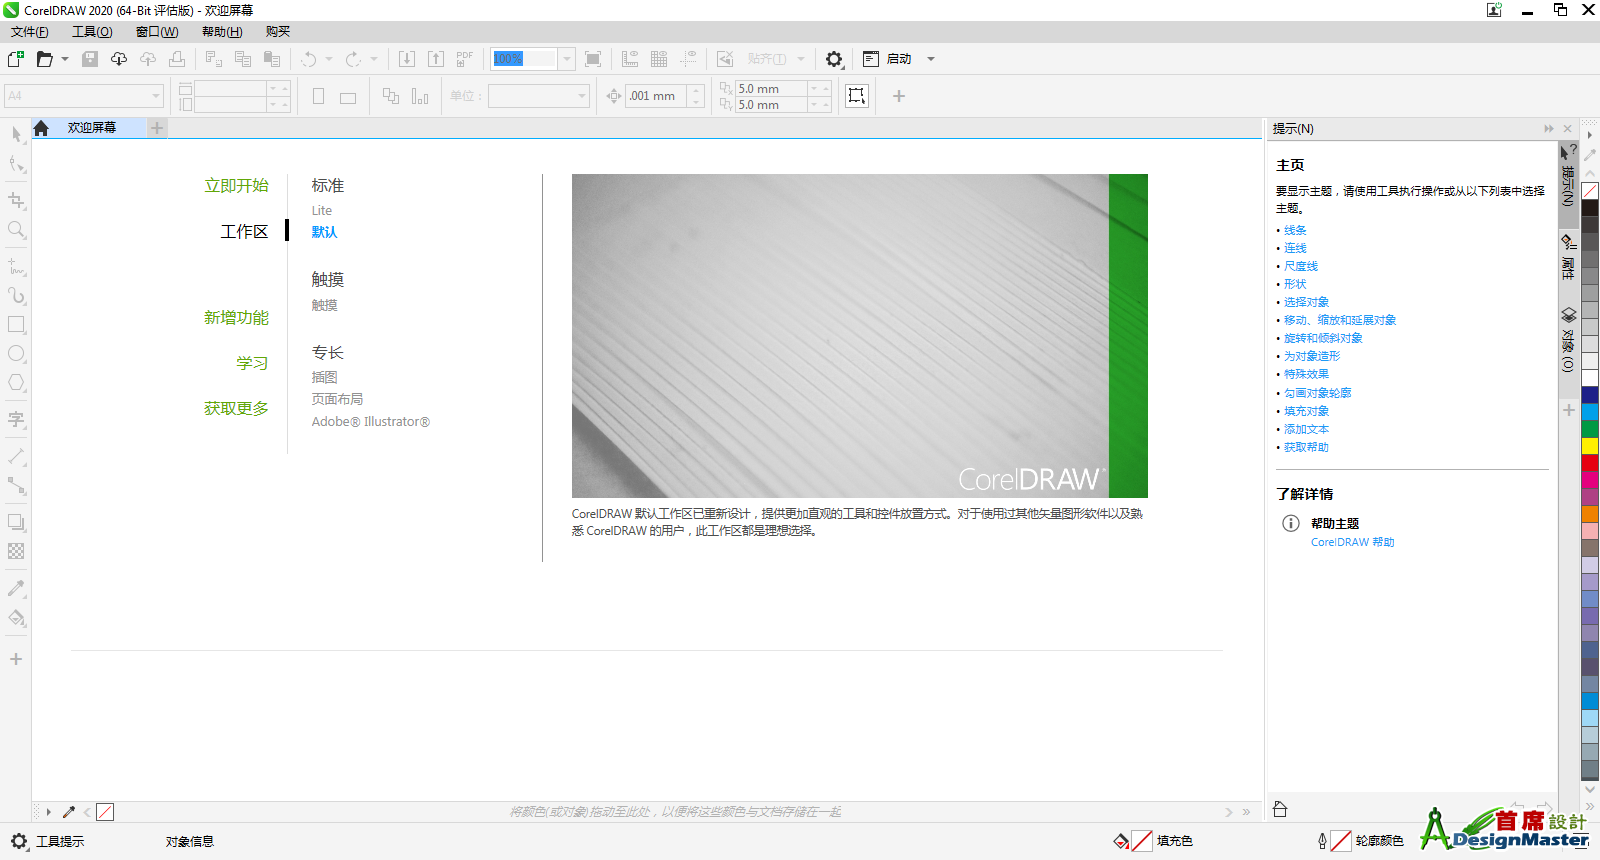Close the 提示 docker panel
The height and width of the screenshot is (860, 1600).
click(1567, 129)
